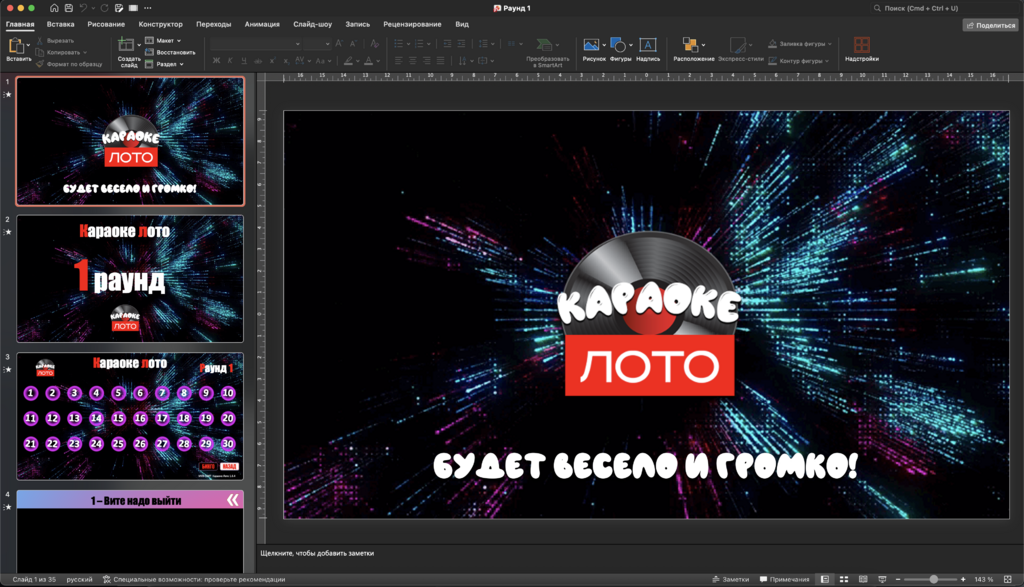This screenshot has height=587, width=1024.
Task: Start slide show from status bar
Action: pos(882,579)
